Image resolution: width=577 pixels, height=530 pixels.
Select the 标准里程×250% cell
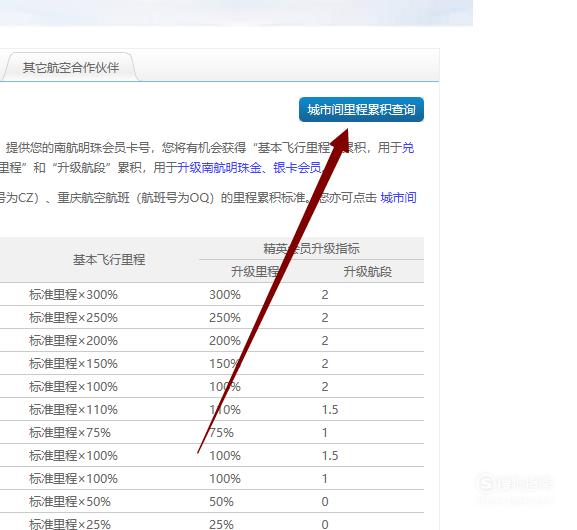pyautogui.click(x=73, y=318)
